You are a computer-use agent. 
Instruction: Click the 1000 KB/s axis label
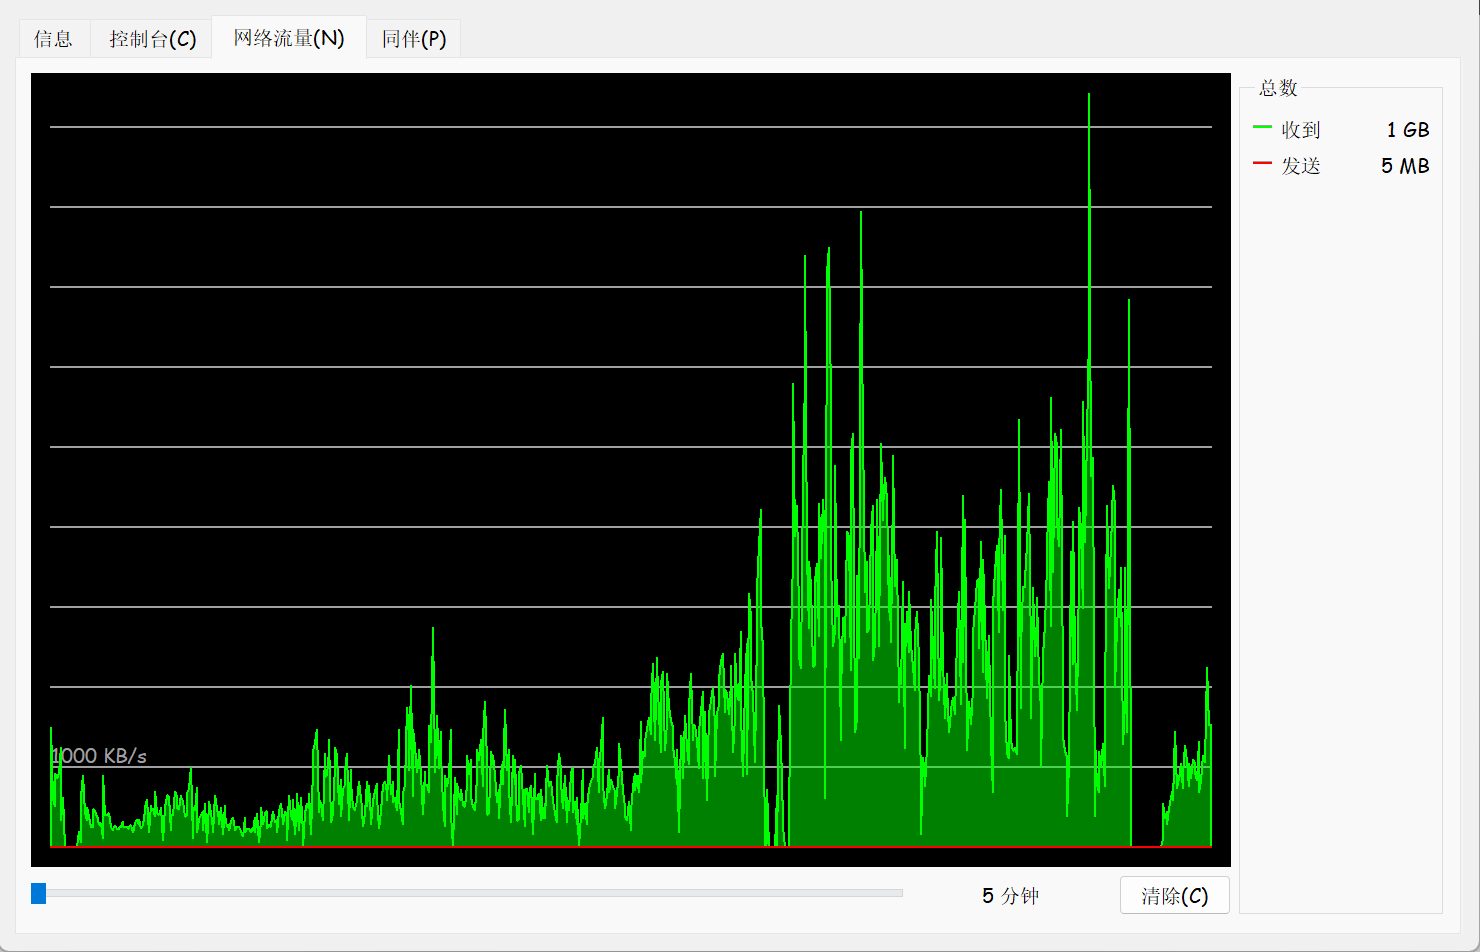(x=100, y=756)
